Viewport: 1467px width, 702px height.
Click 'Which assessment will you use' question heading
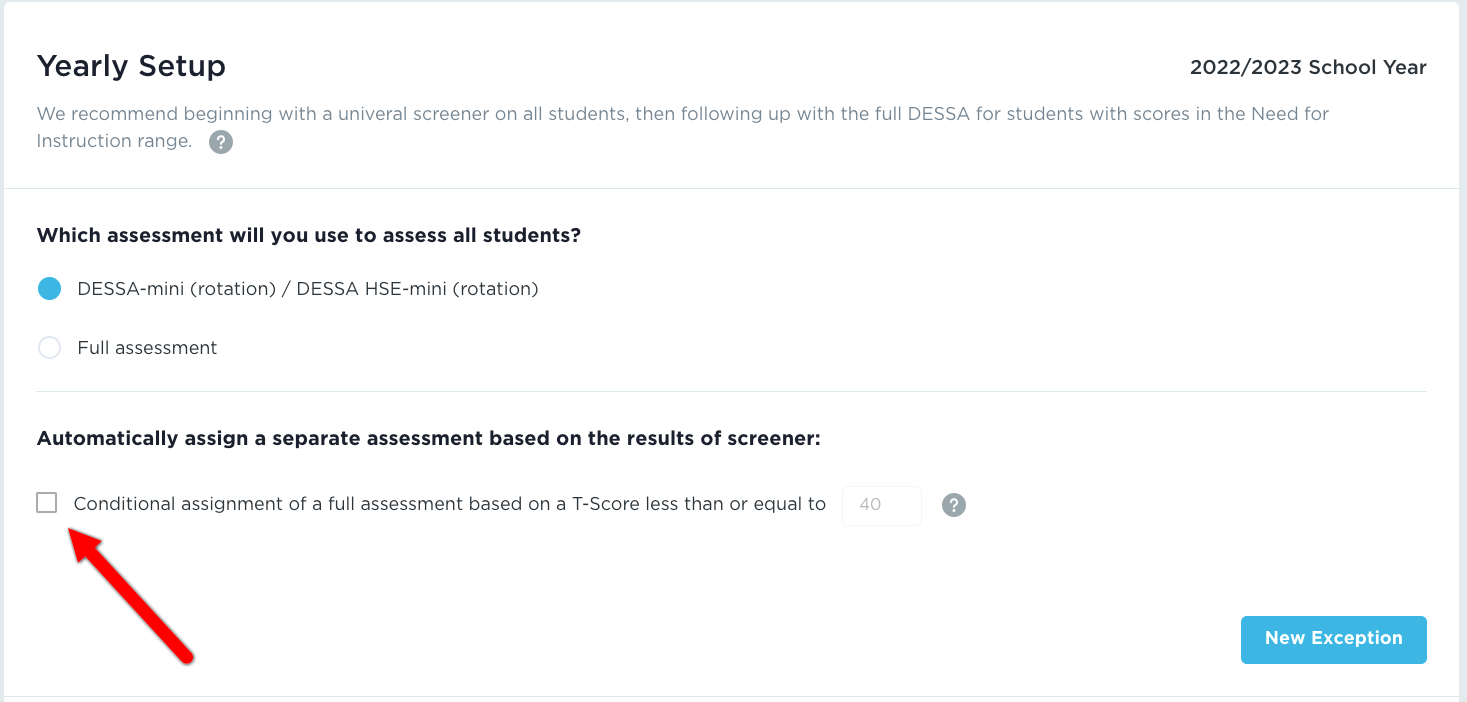pyautogui.click(x=309, y=236)
